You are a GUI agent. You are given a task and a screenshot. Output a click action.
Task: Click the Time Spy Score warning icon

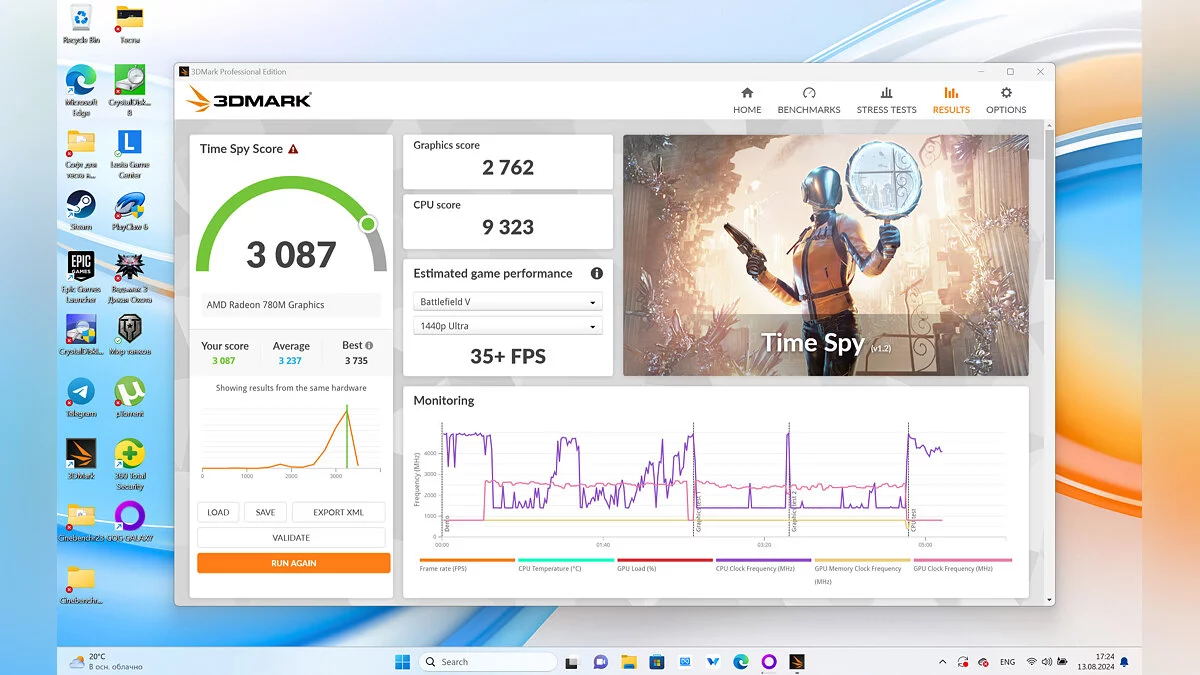[293, 149]
